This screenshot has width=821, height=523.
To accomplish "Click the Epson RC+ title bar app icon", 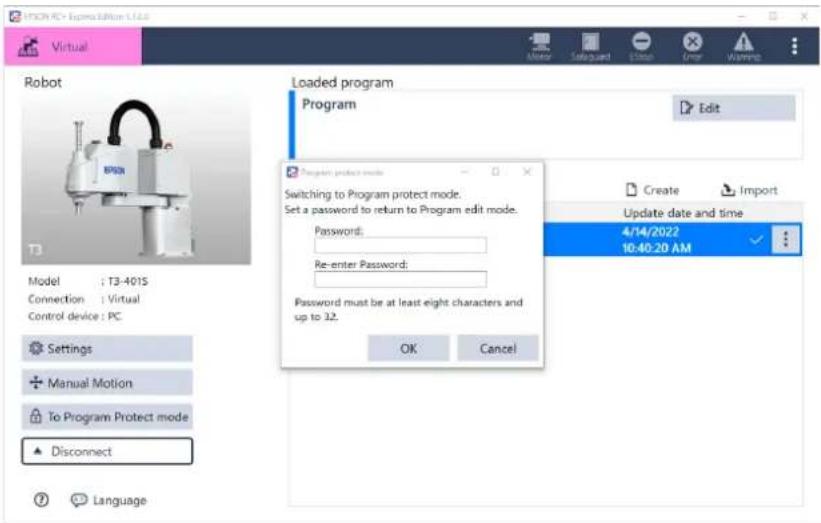I will tap(15, 17).
